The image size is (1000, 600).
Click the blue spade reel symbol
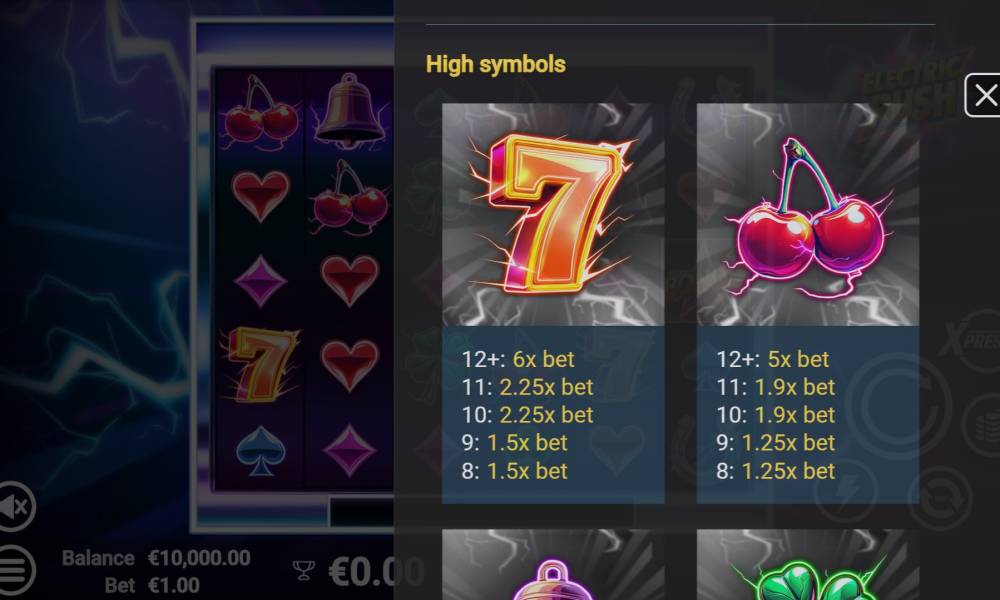(260, 450)
